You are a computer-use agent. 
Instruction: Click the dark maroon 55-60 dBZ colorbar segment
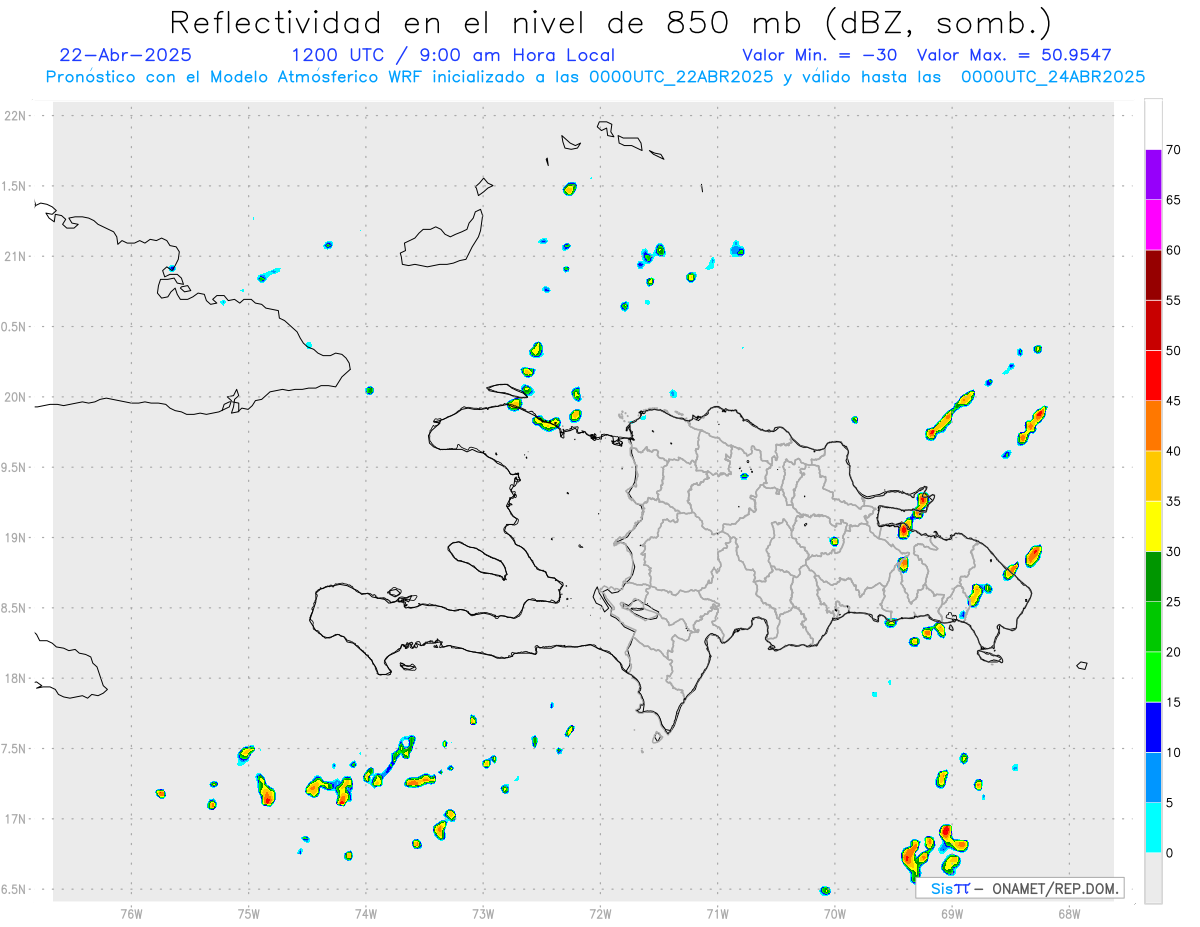pos(1153,275)
